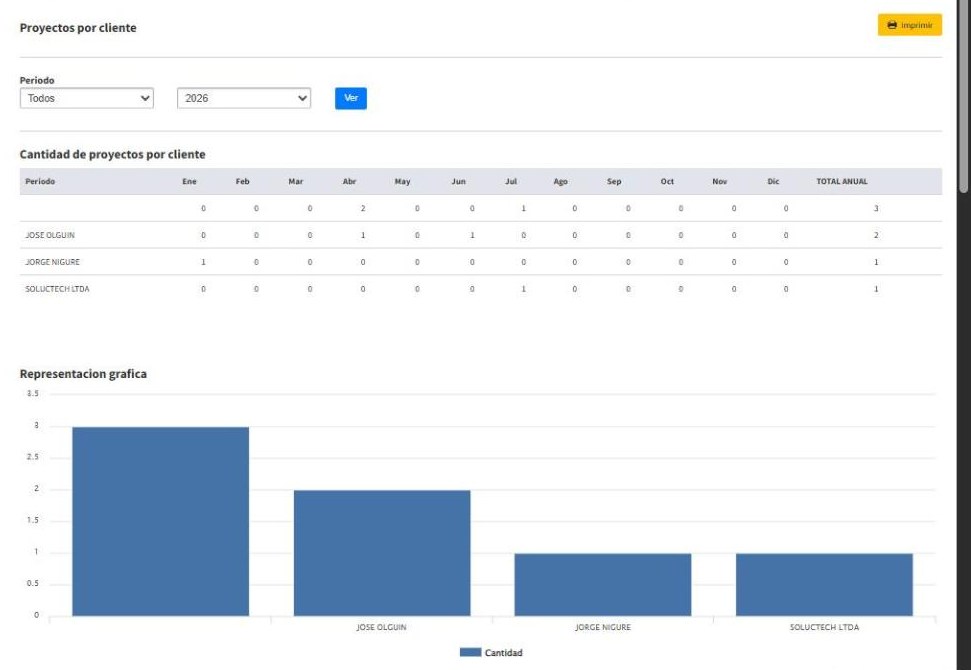This screenshot has height=670, width=971.
Task: Click the Proyectos por cliente page title
Action: coord(78,28)
